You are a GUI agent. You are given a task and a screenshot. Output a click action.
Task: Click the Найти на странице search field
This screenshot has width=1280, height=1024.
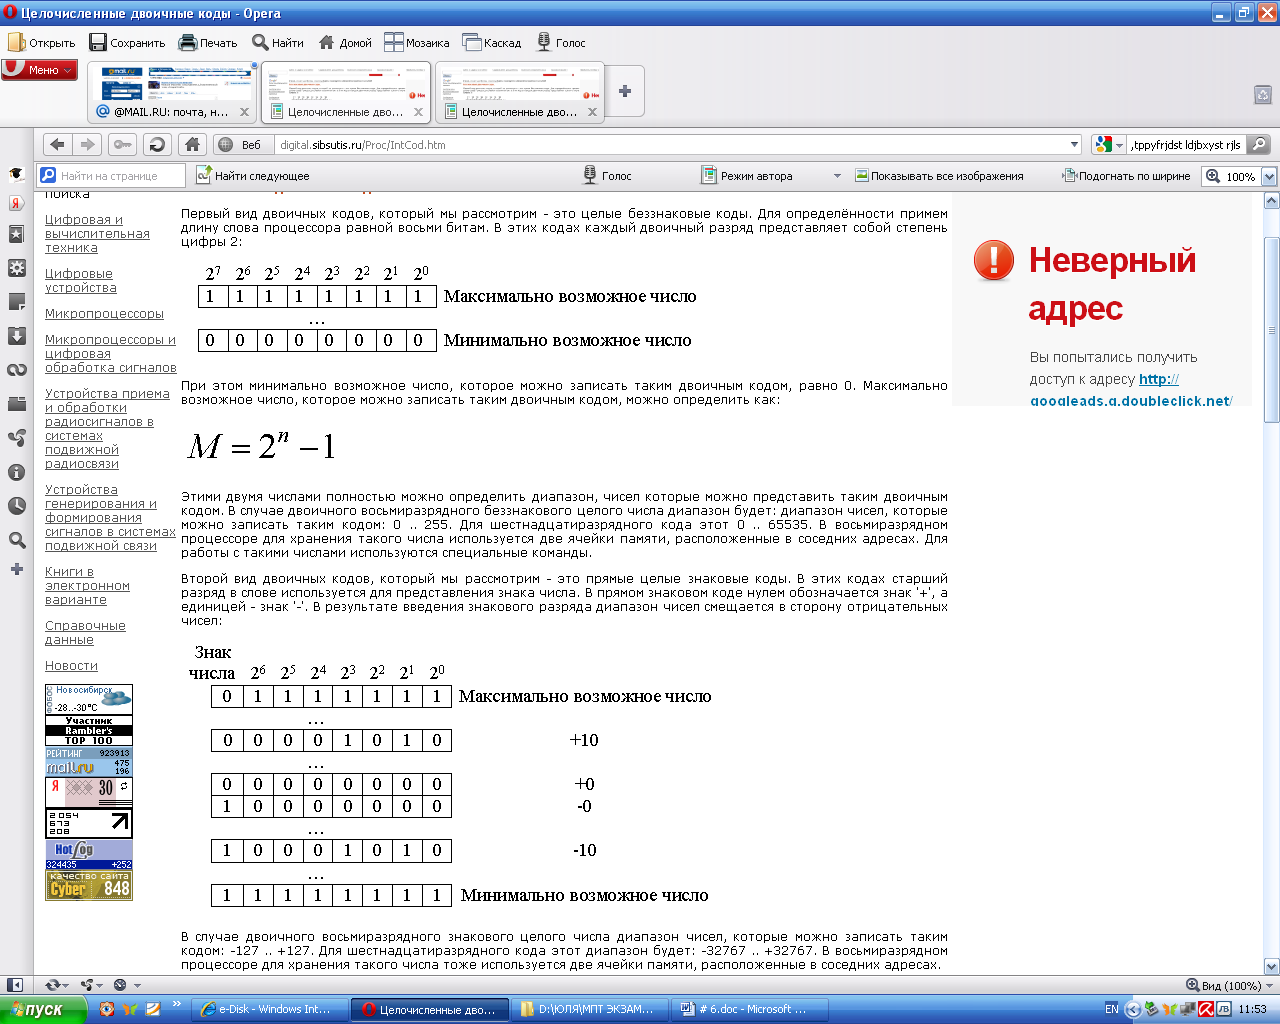pos(111,175)
